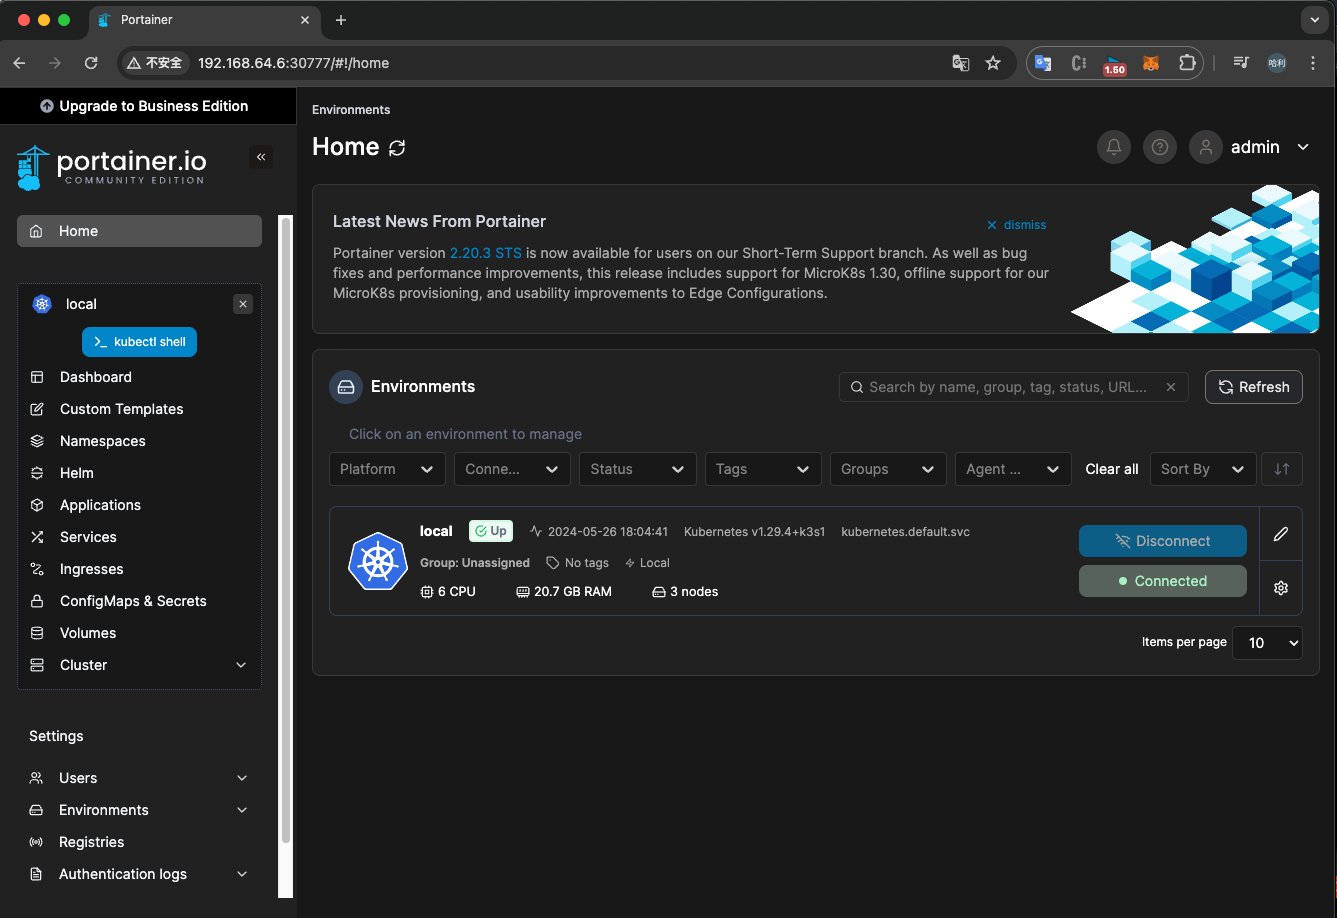
Task: Focus the environment search field
Action: pyautogui.click(x=1014, y=387)
